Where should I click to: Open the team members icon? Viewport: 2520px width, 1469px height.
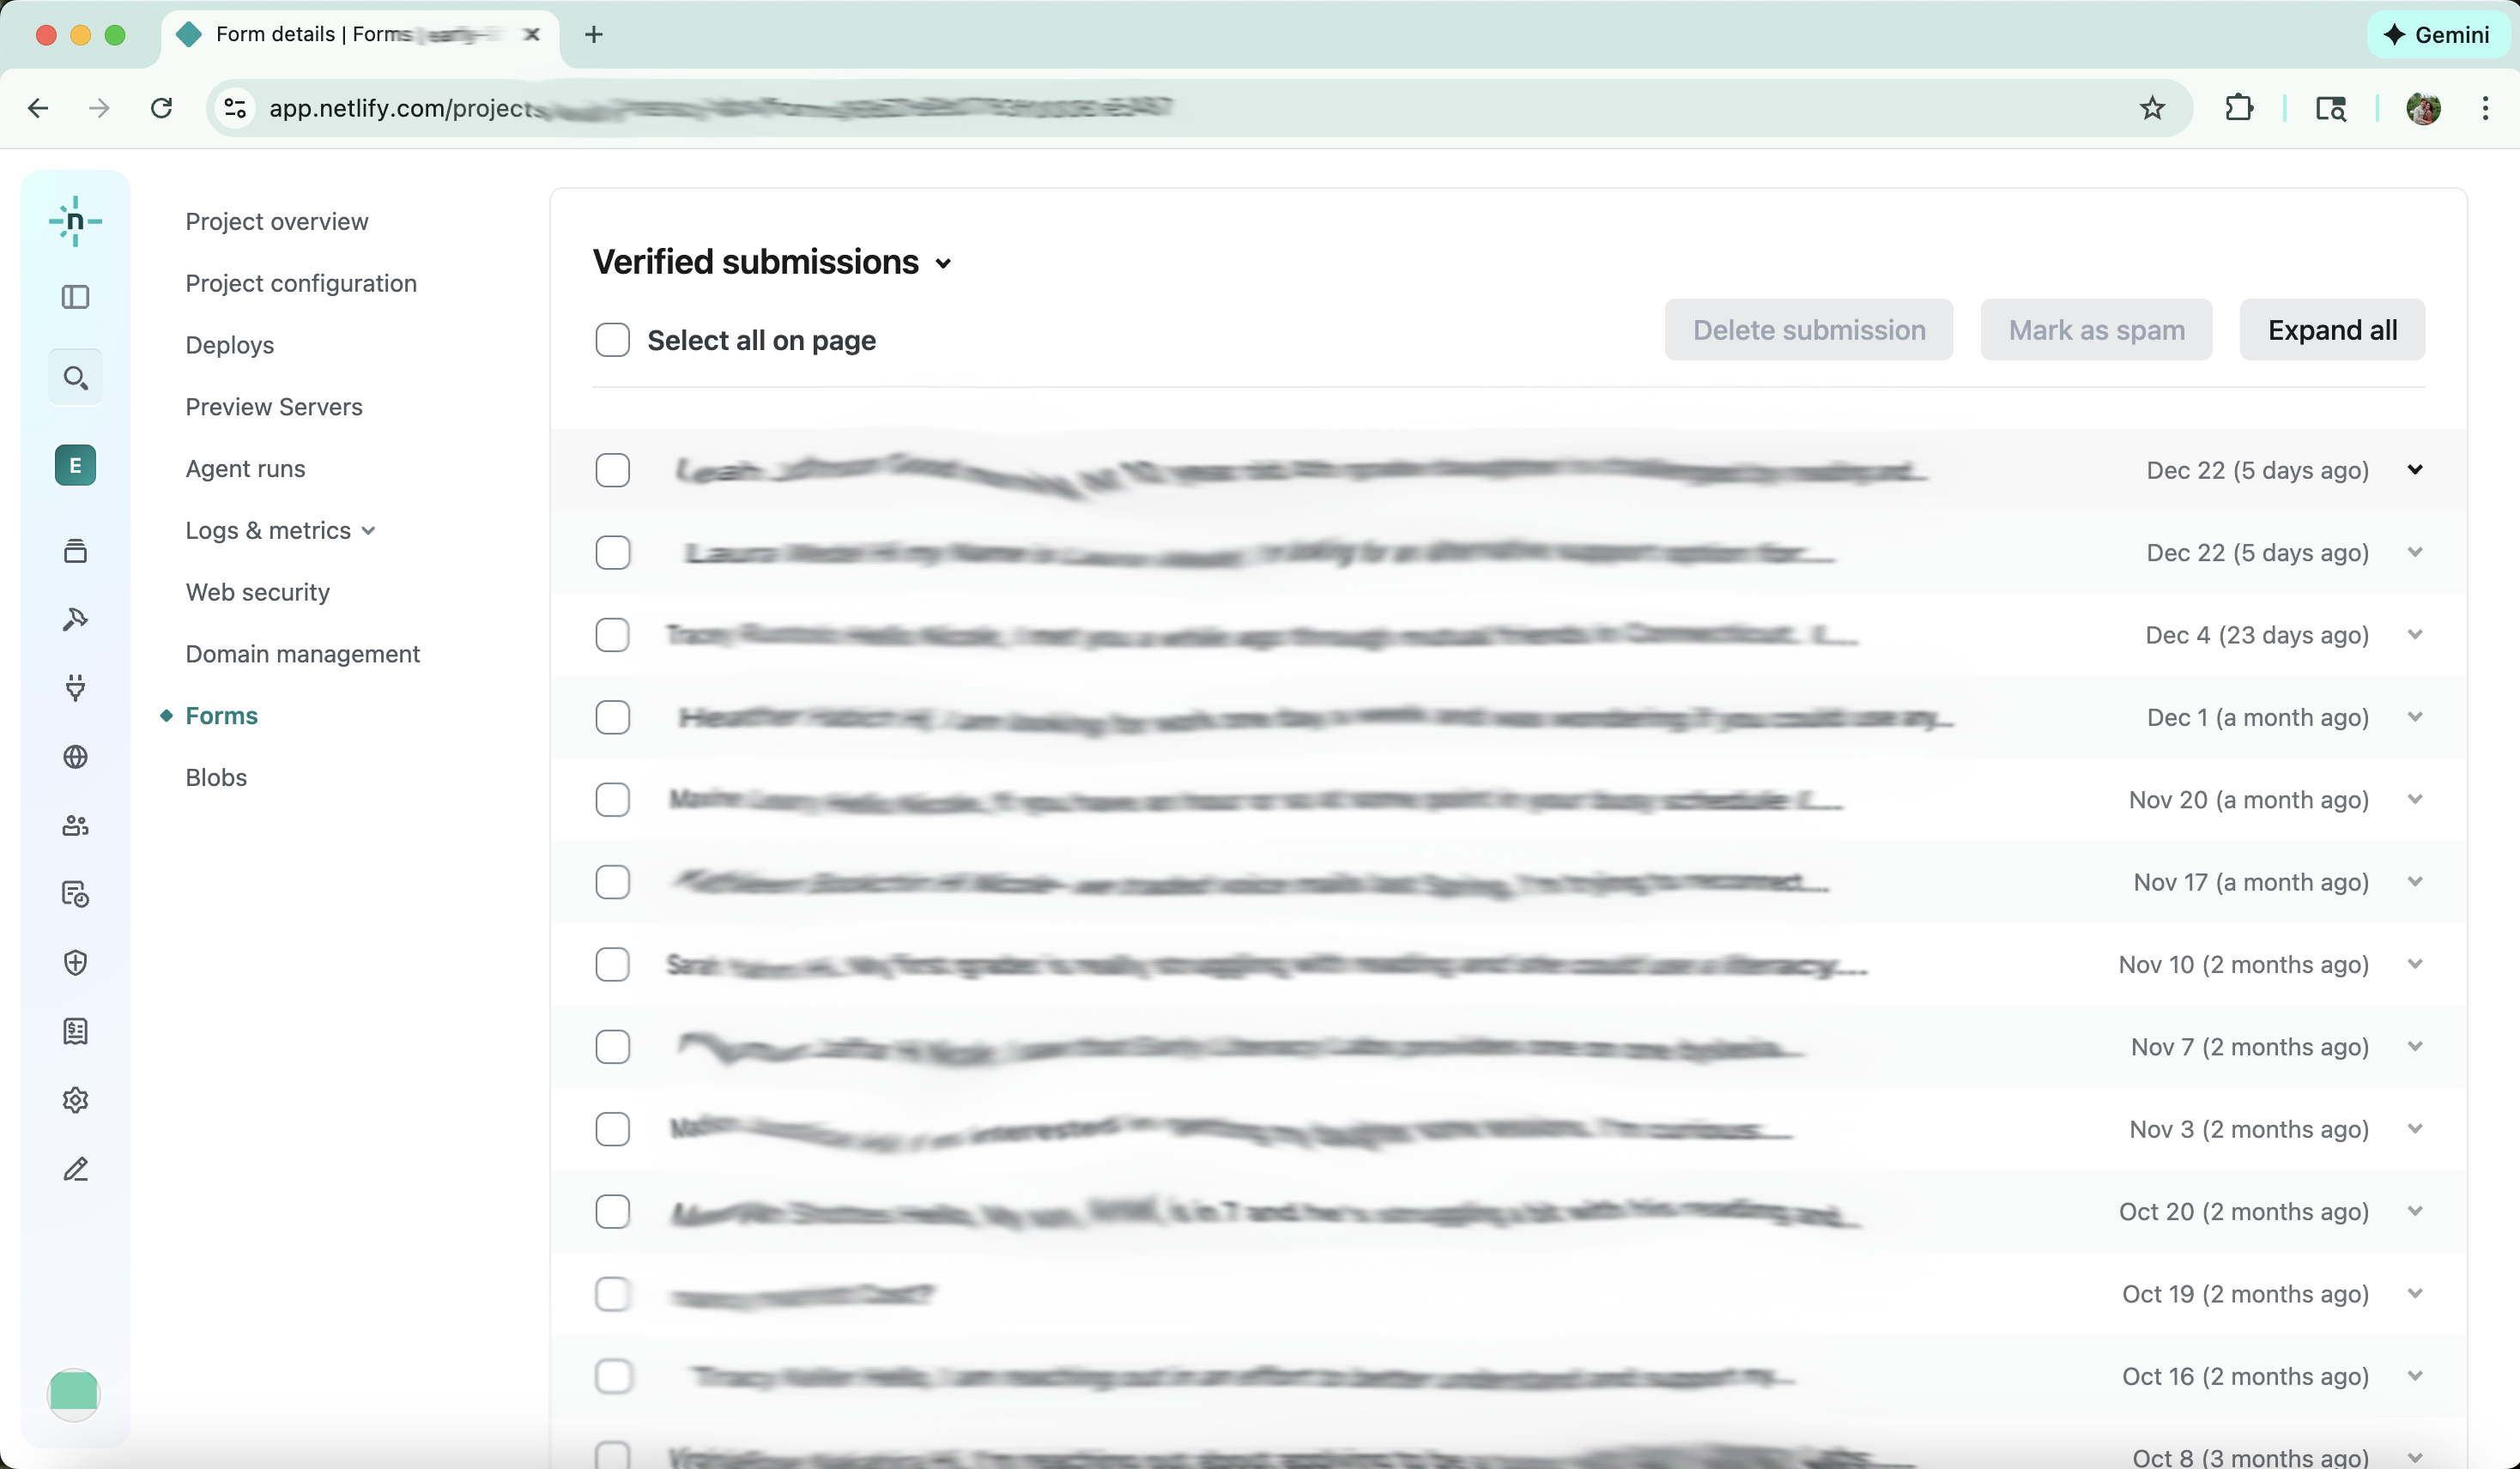coord(76,825)
